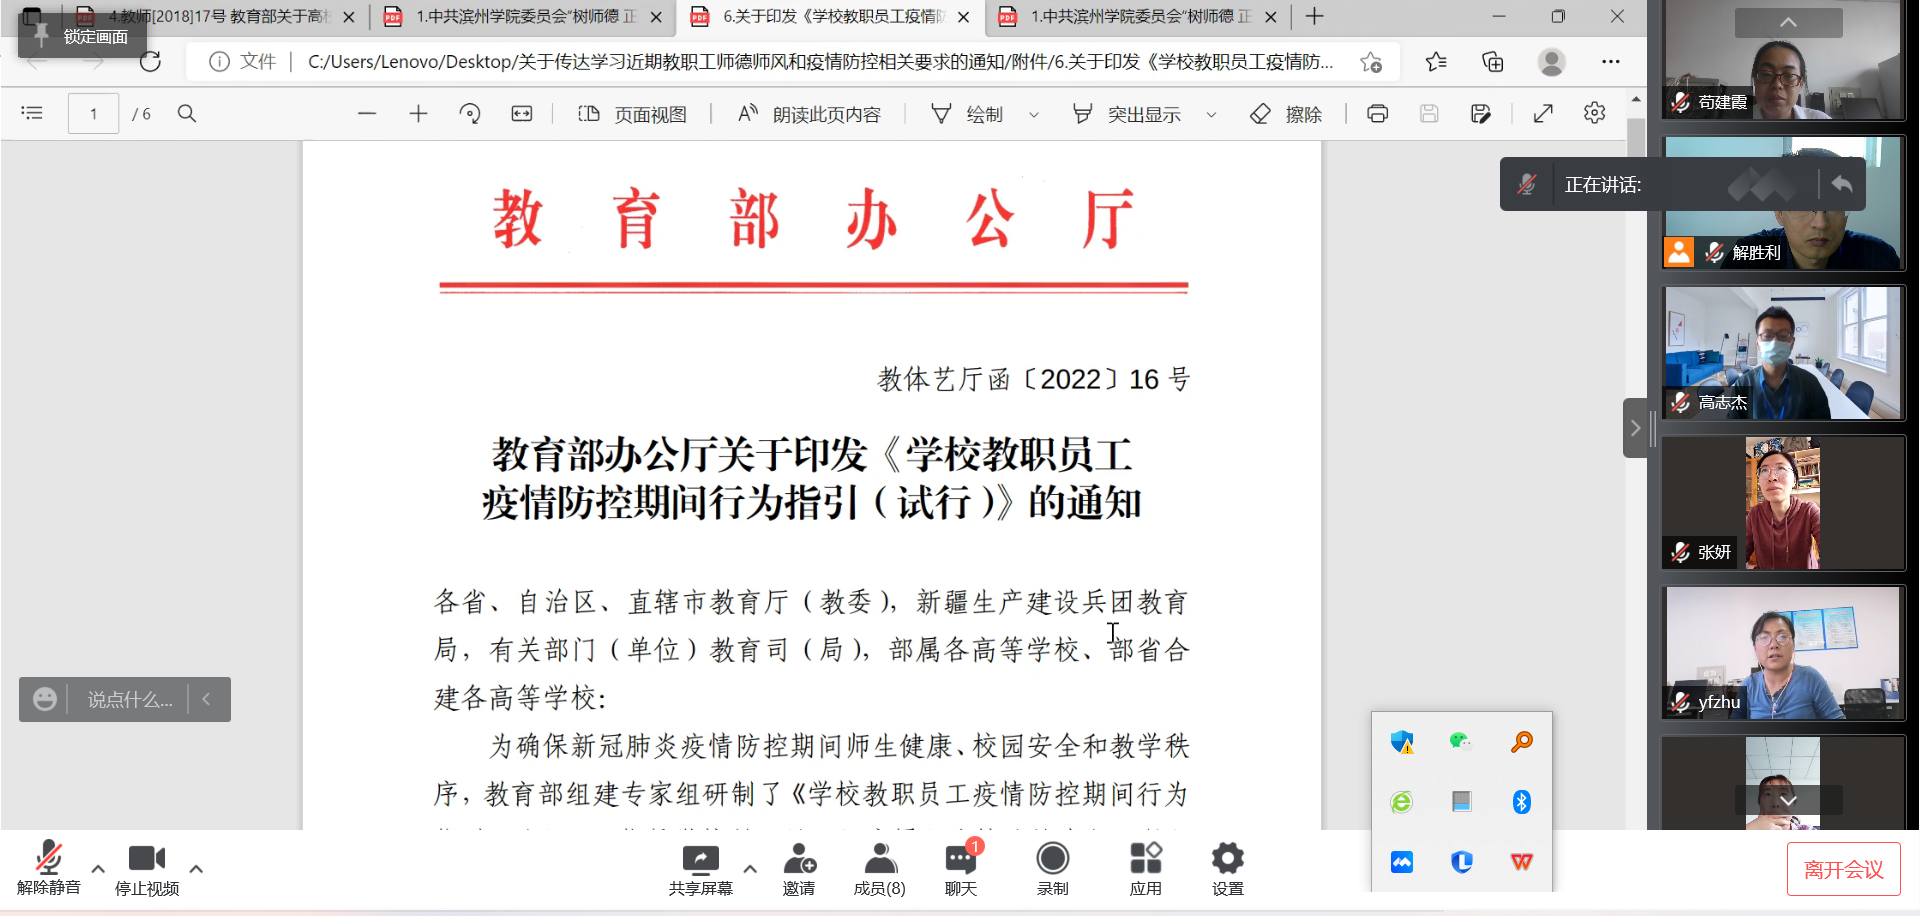Open the Chat (聊天) panel
The height and width of the screenshot is (916, 1920).
(x=961, y=868)
